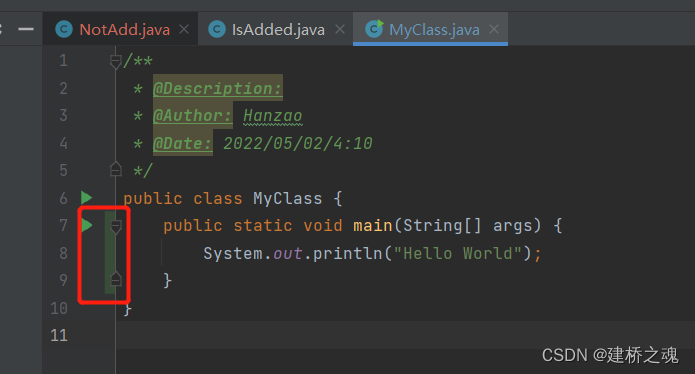Viewport: 695px width, 374px height.
Task: Click the @Description: tag in comment
Action: coord(218,88)
